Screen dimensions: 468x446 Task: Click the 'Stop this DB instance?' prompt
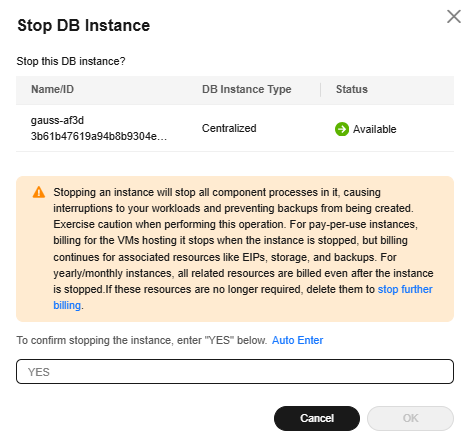point(71,61)
